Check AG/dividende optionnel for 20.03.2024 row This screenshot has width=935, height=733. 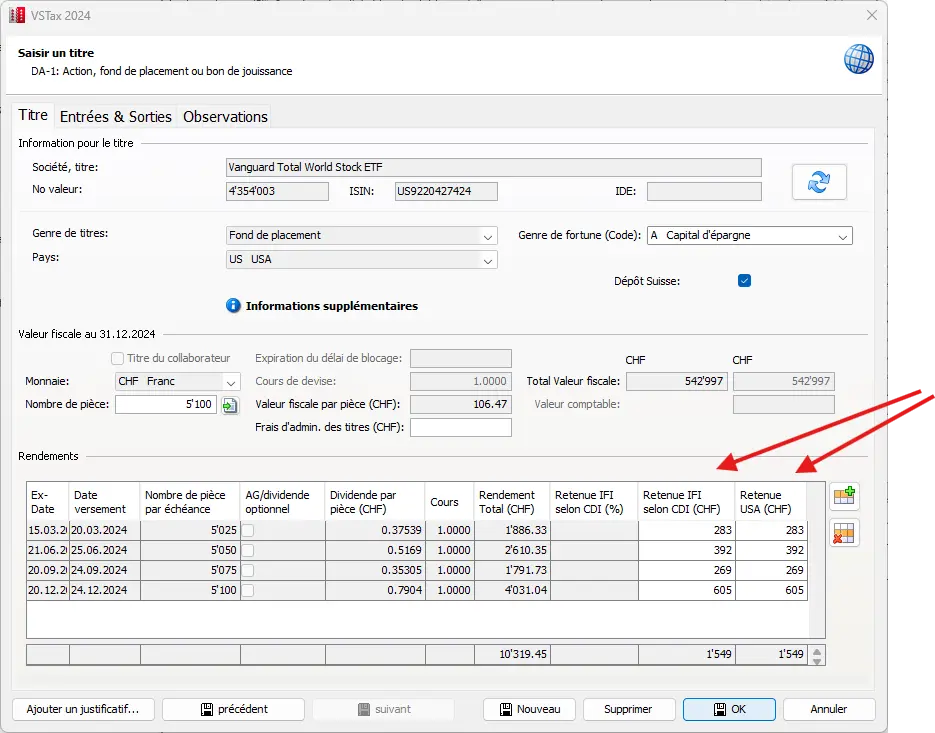pos(248,530)
